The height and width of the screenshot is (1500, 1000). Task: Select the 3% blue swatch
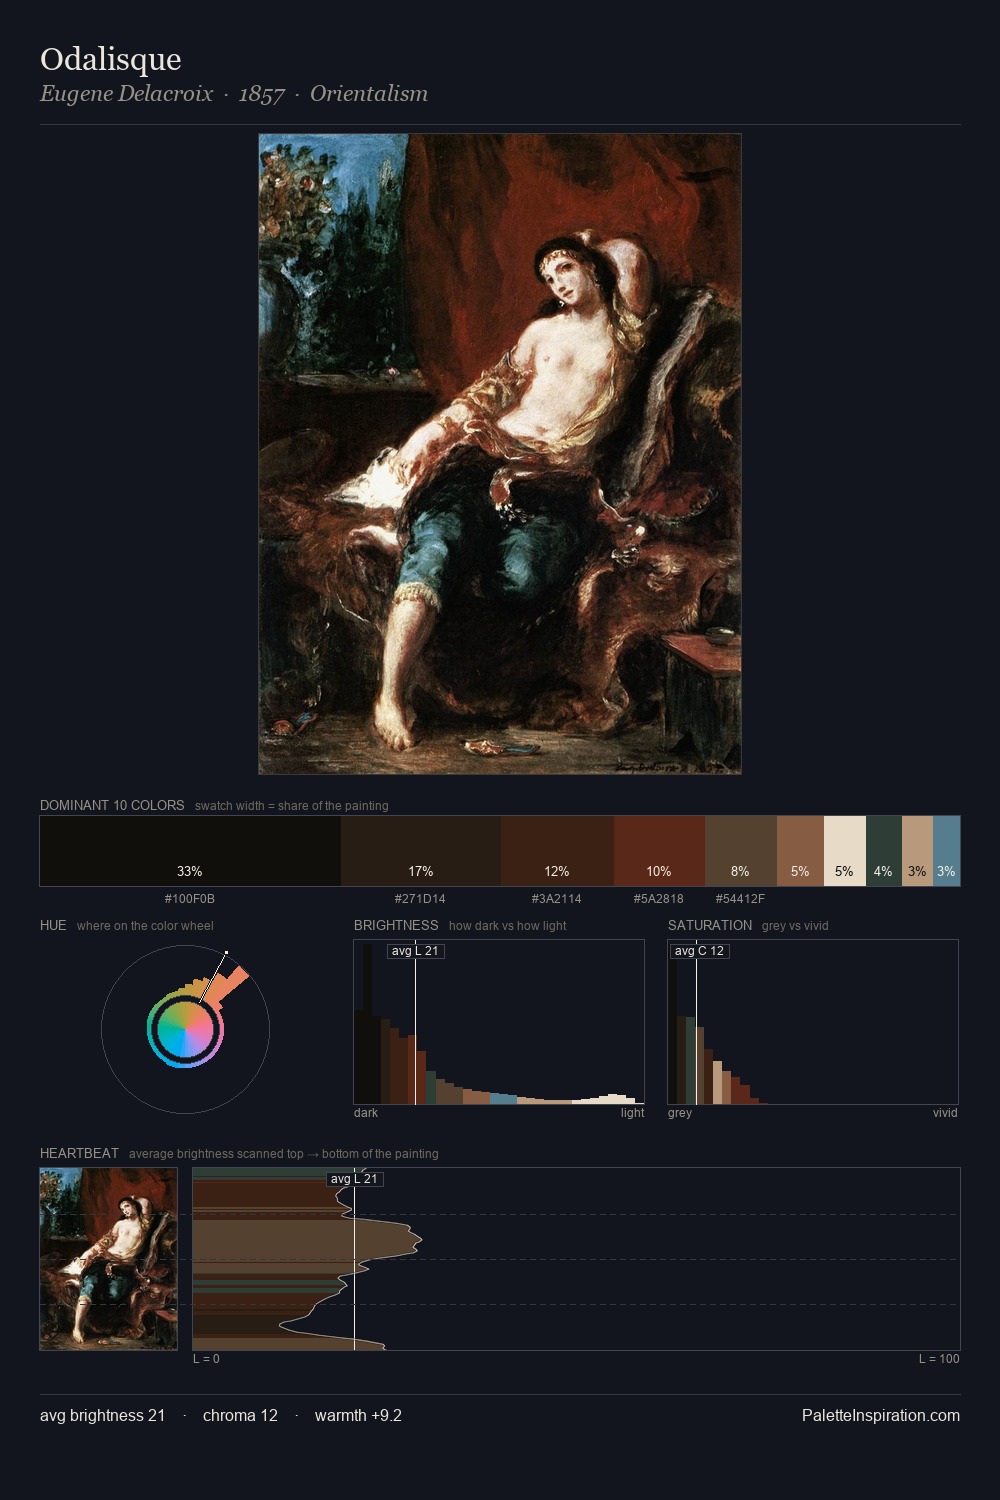[946, 851]
